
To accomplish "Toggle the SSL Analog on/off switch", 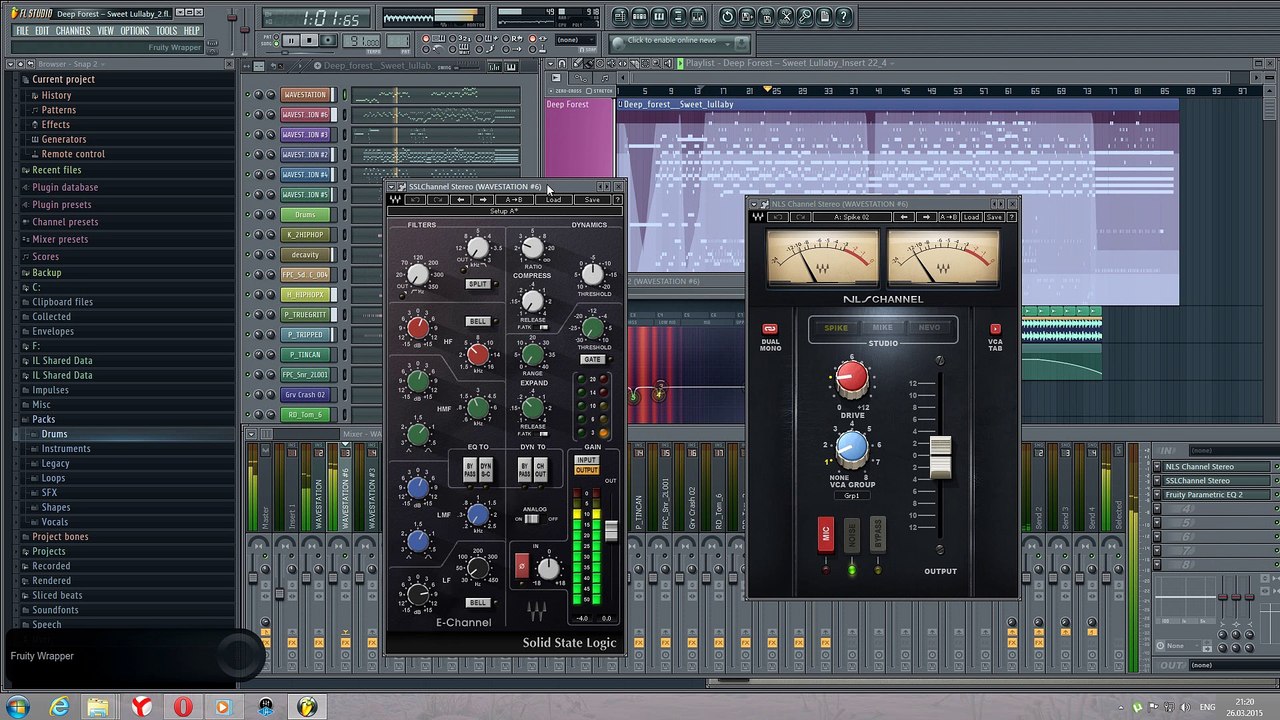I will pos(531,519).
